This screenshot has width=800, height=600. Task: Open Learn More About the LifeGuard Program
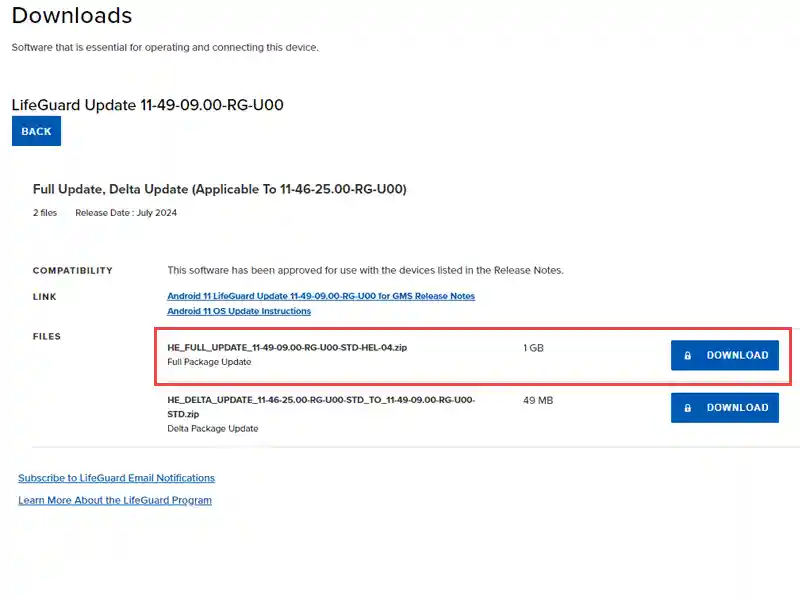pyautogui.click(x=115, y=501)
